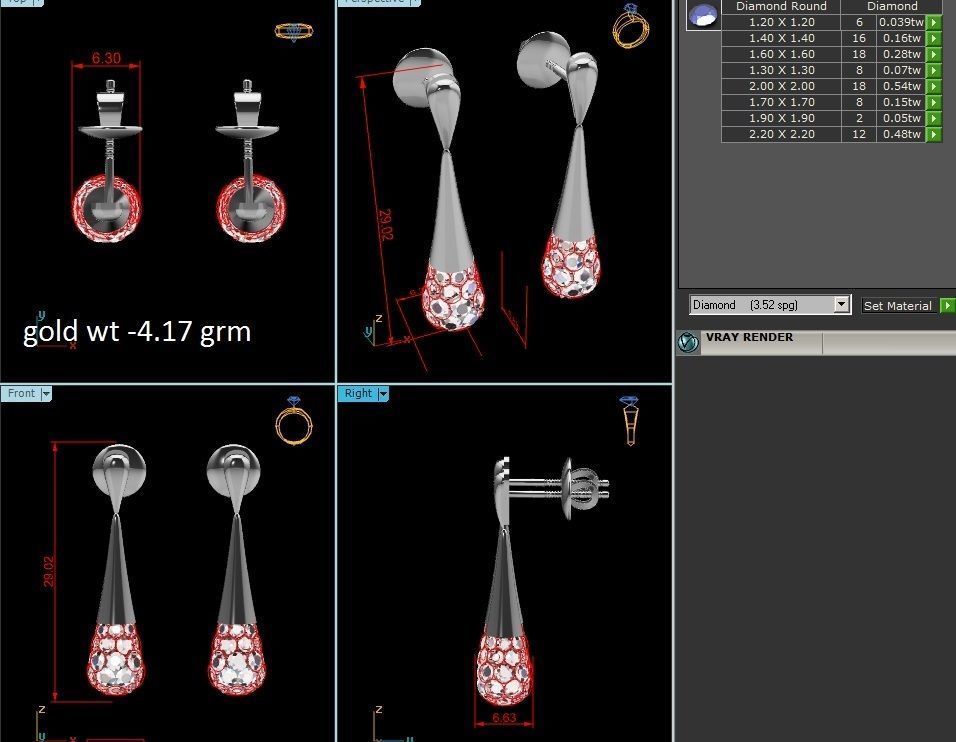Click the 29.02 dimension in Perspective viewport
This screenshot has width=956, height=742.
point(385,224)
